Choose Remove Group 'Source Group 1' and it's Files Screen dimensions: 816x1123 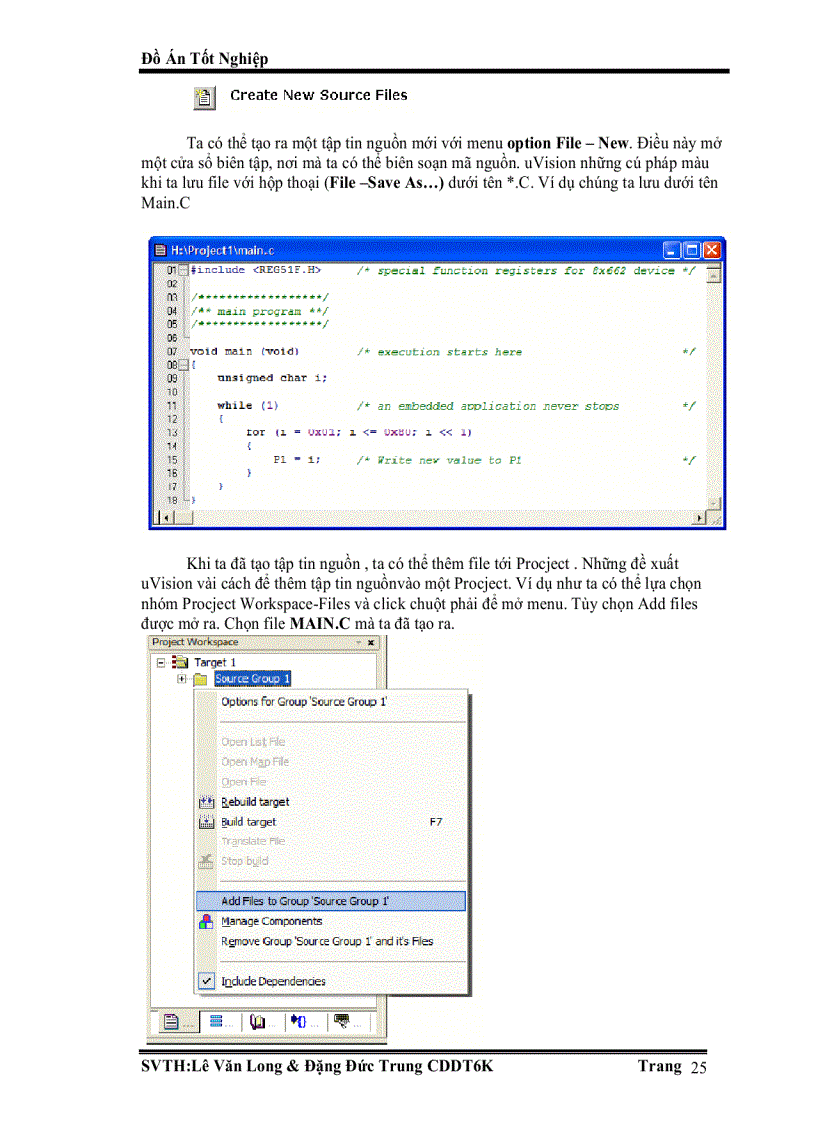point(327,941)
